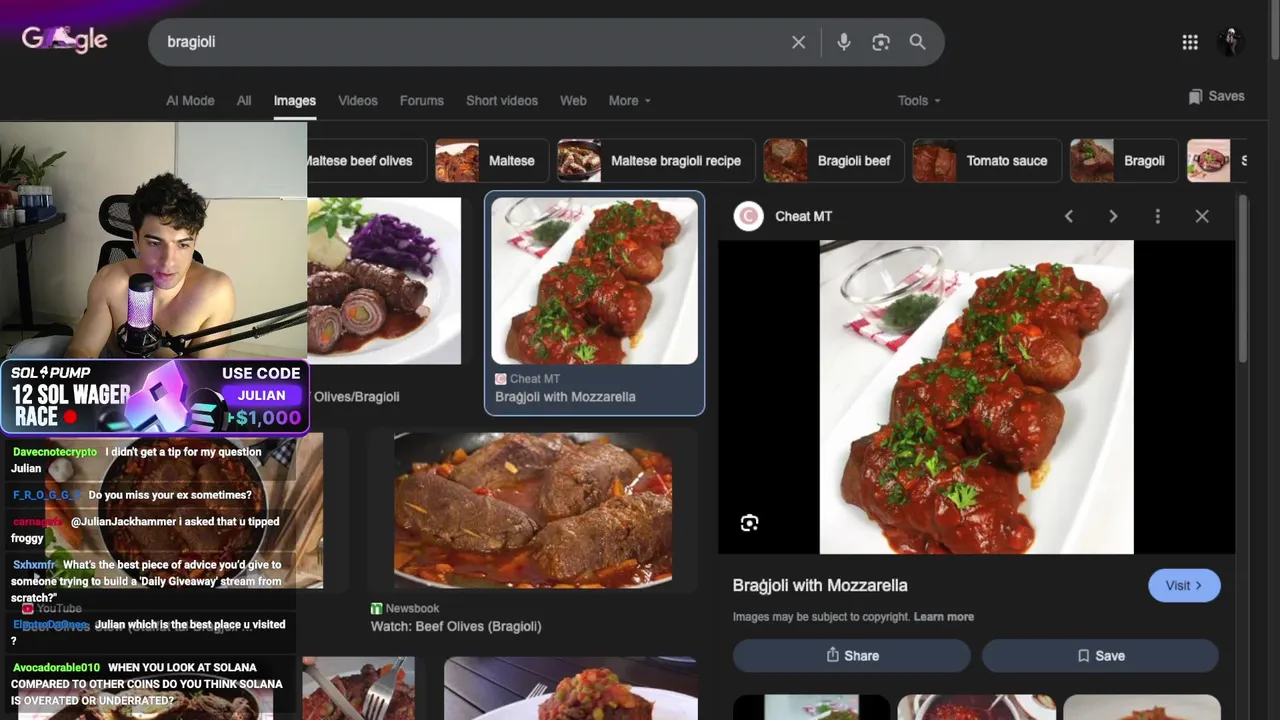Click Lens search icon on preview image
The image size is (1280, 720).
pos(749,523)
